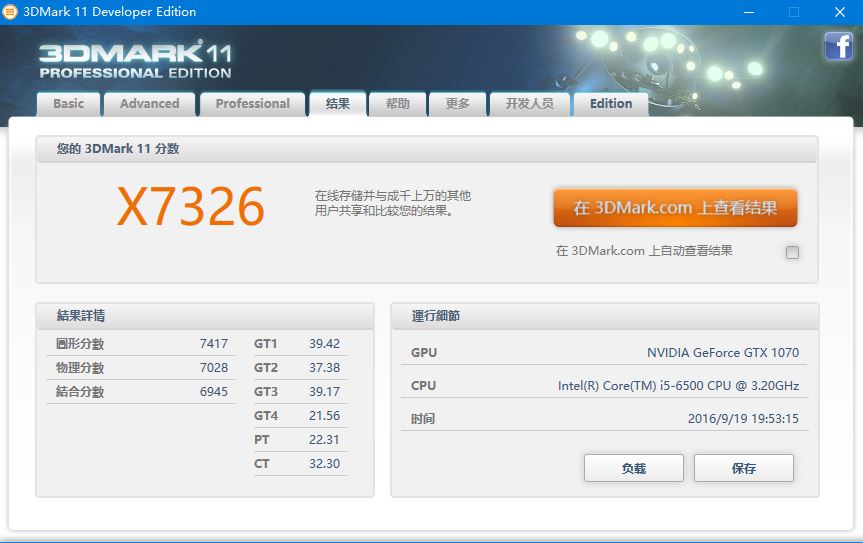Screen dimensions: 863x543
Task: Click the NVIDIA GeForce GTX 1070 text
Action: [x=723, y=353]
